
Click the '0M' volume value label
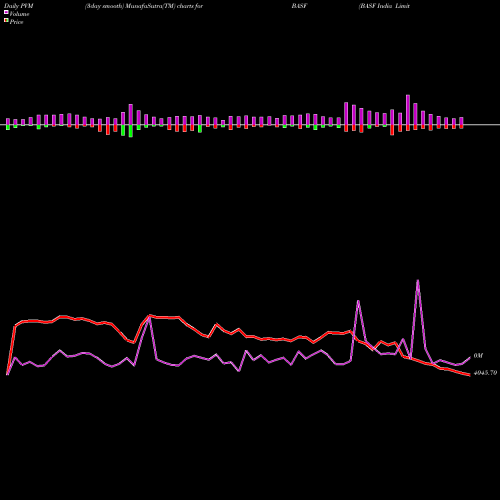pyautogui.click(x=478, y=356)
